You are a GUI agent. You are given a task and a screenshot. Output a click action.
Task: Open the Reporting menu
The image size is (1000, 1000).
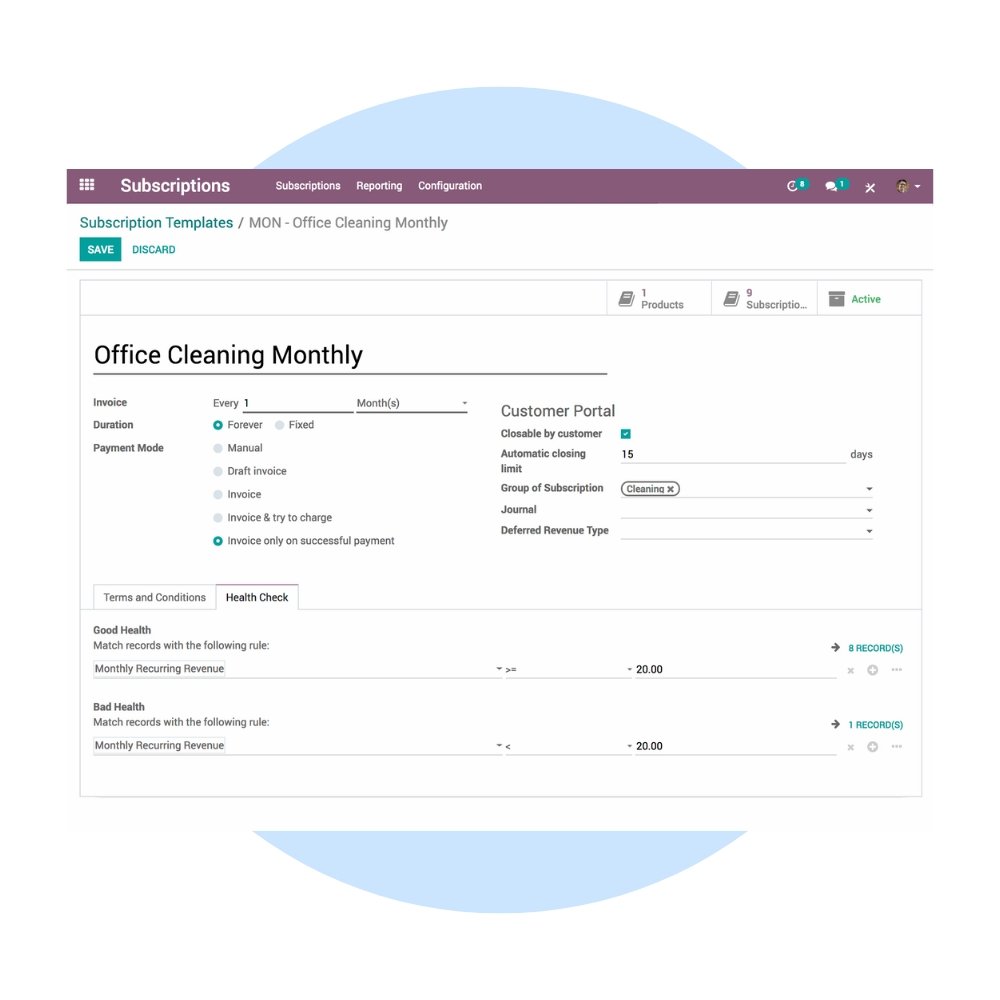tap(379, 186)
